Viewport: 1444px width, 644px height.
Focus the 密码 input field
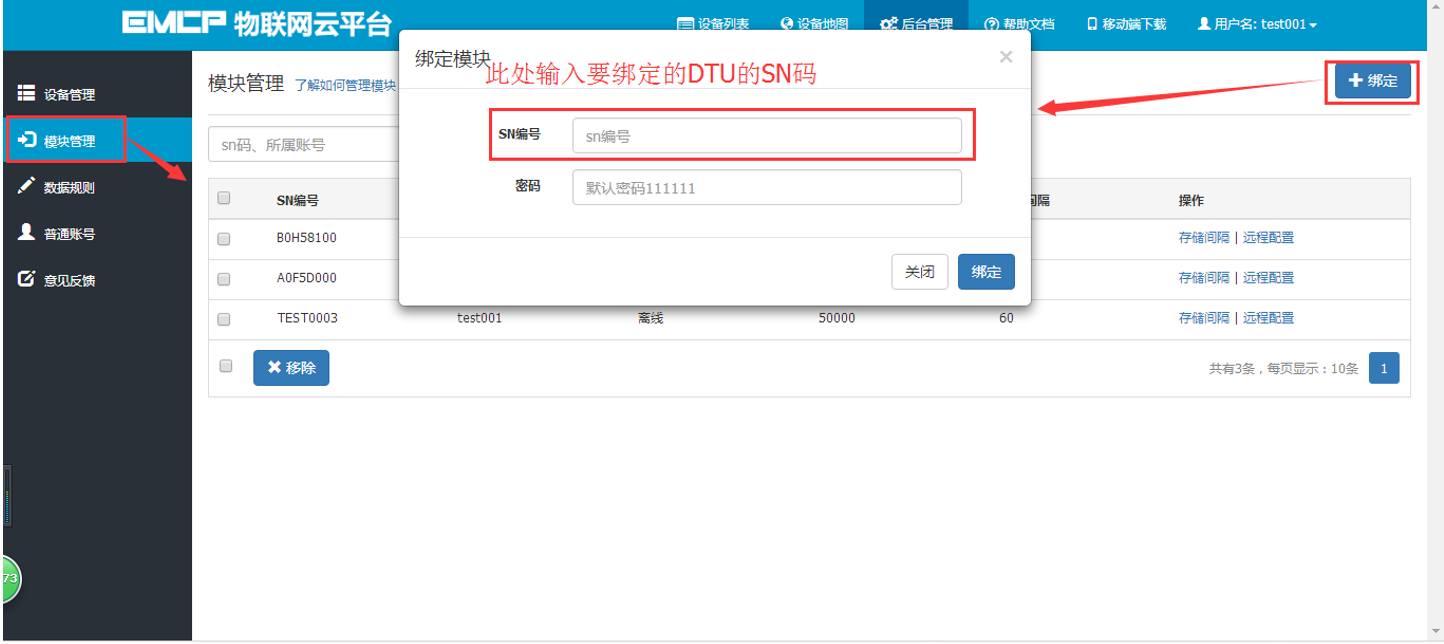(x=767, y=187)
